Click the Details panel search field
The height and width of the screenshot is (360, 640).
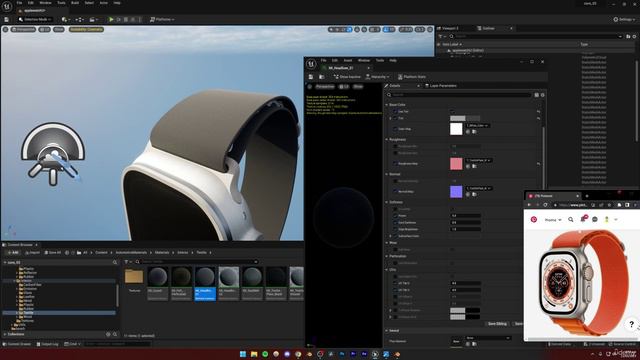pyautogui.click(x=459, y=95)
